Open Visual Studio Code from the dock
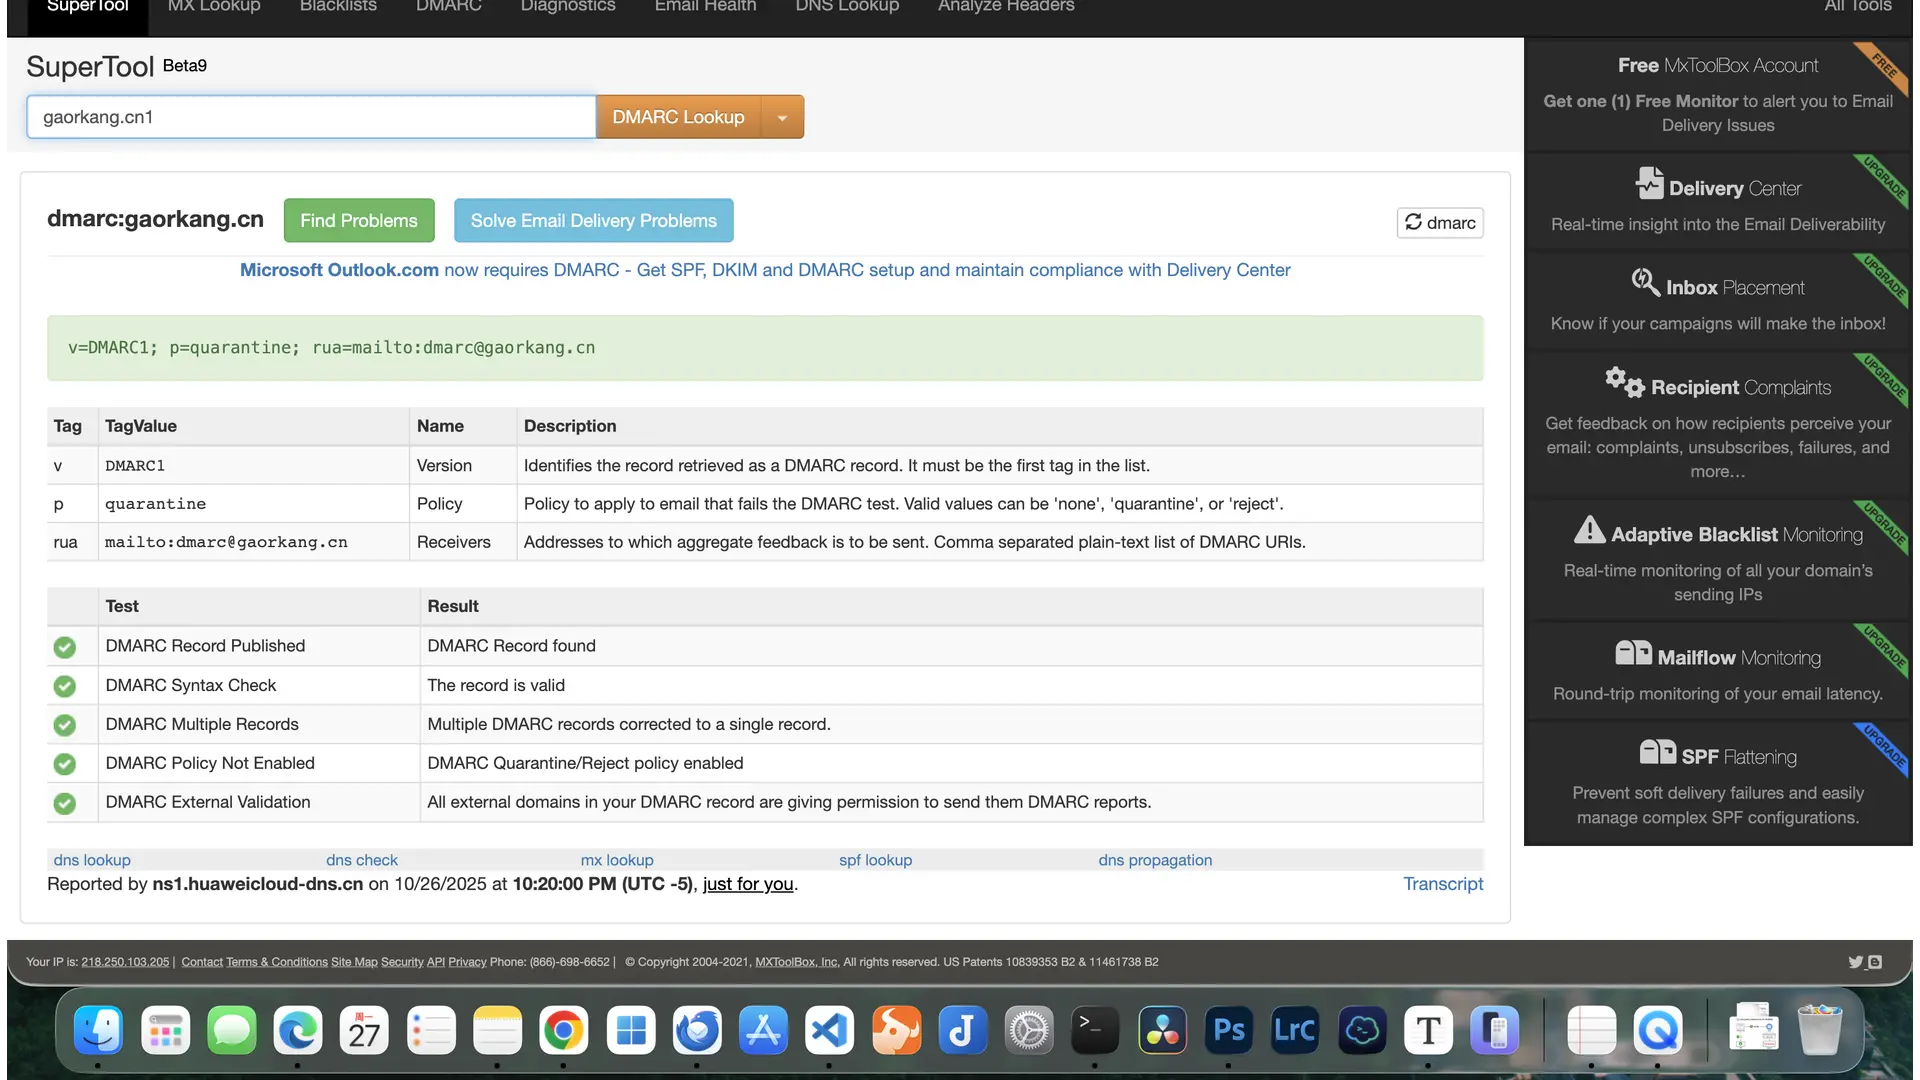The height and width of the screenshot is (1080, 1920). (829, 1030)
